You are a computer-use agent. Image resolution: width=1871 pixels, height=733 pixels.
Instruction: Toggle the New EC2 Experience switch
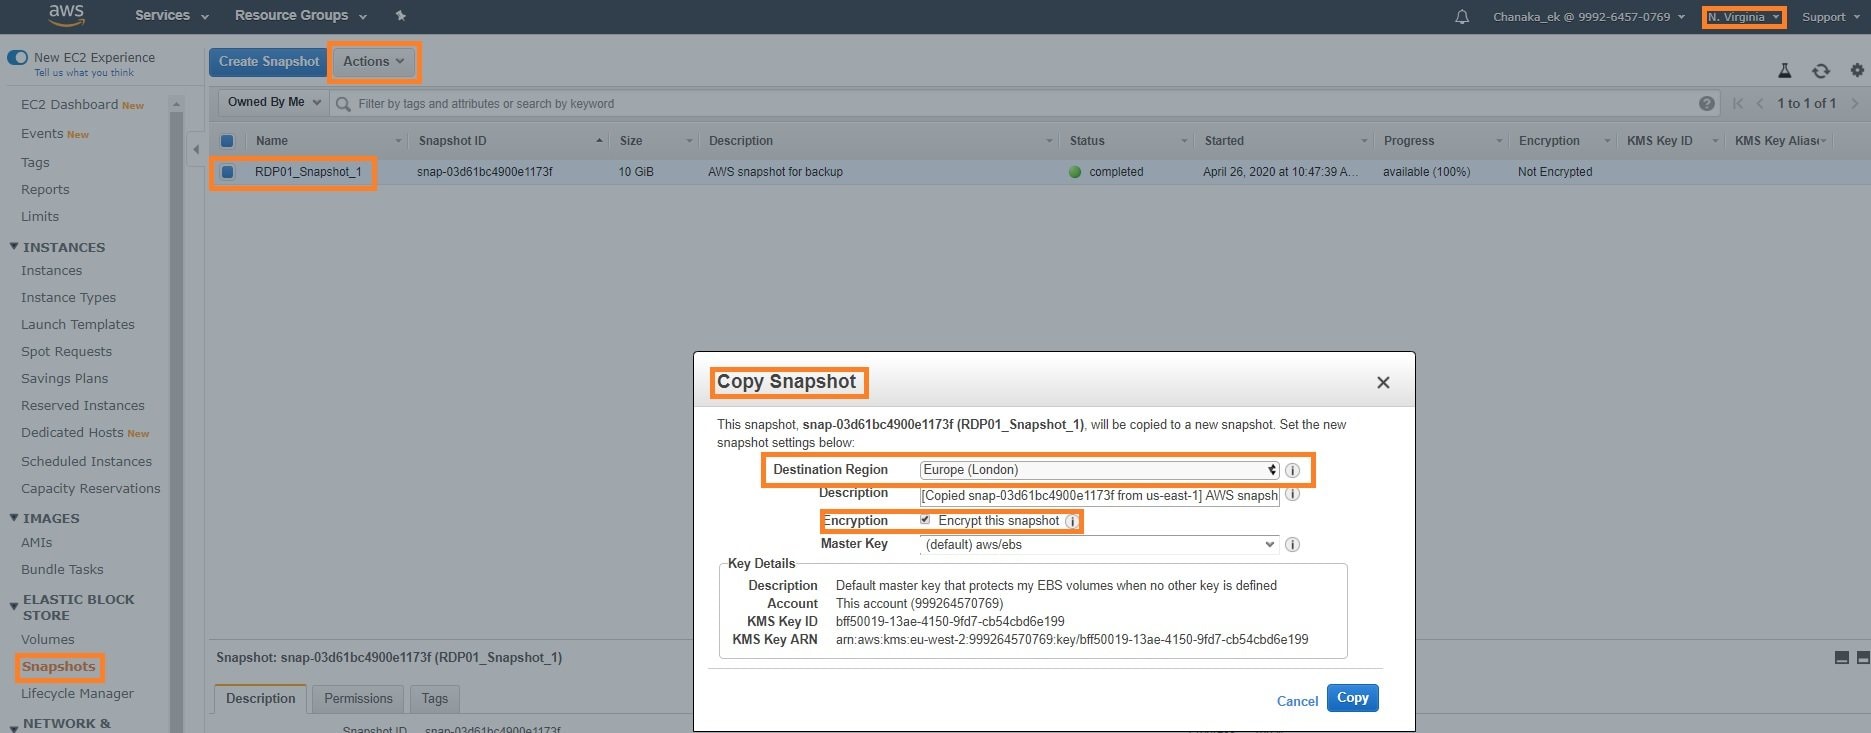17,58
